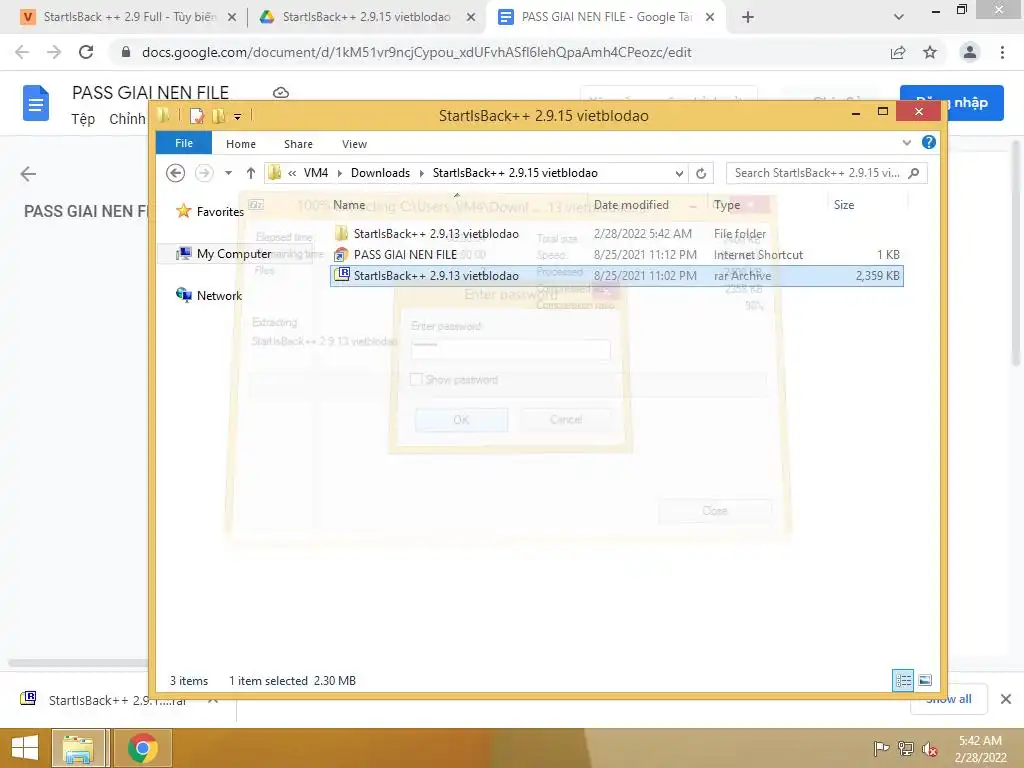
Task: Expand the Explorer ribbon with the chevron
Action: point(906,142)
